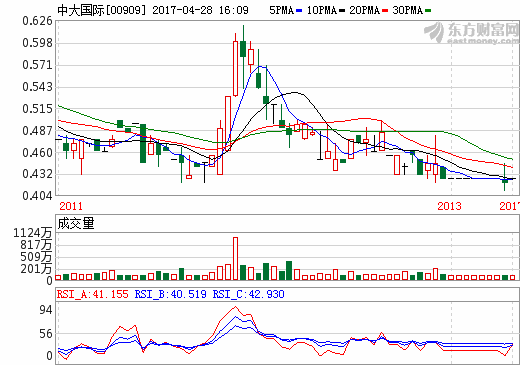The image size is (520, 365).
Task: Click the RSI_A:41.155 indicator value
Action: (92, 294)
